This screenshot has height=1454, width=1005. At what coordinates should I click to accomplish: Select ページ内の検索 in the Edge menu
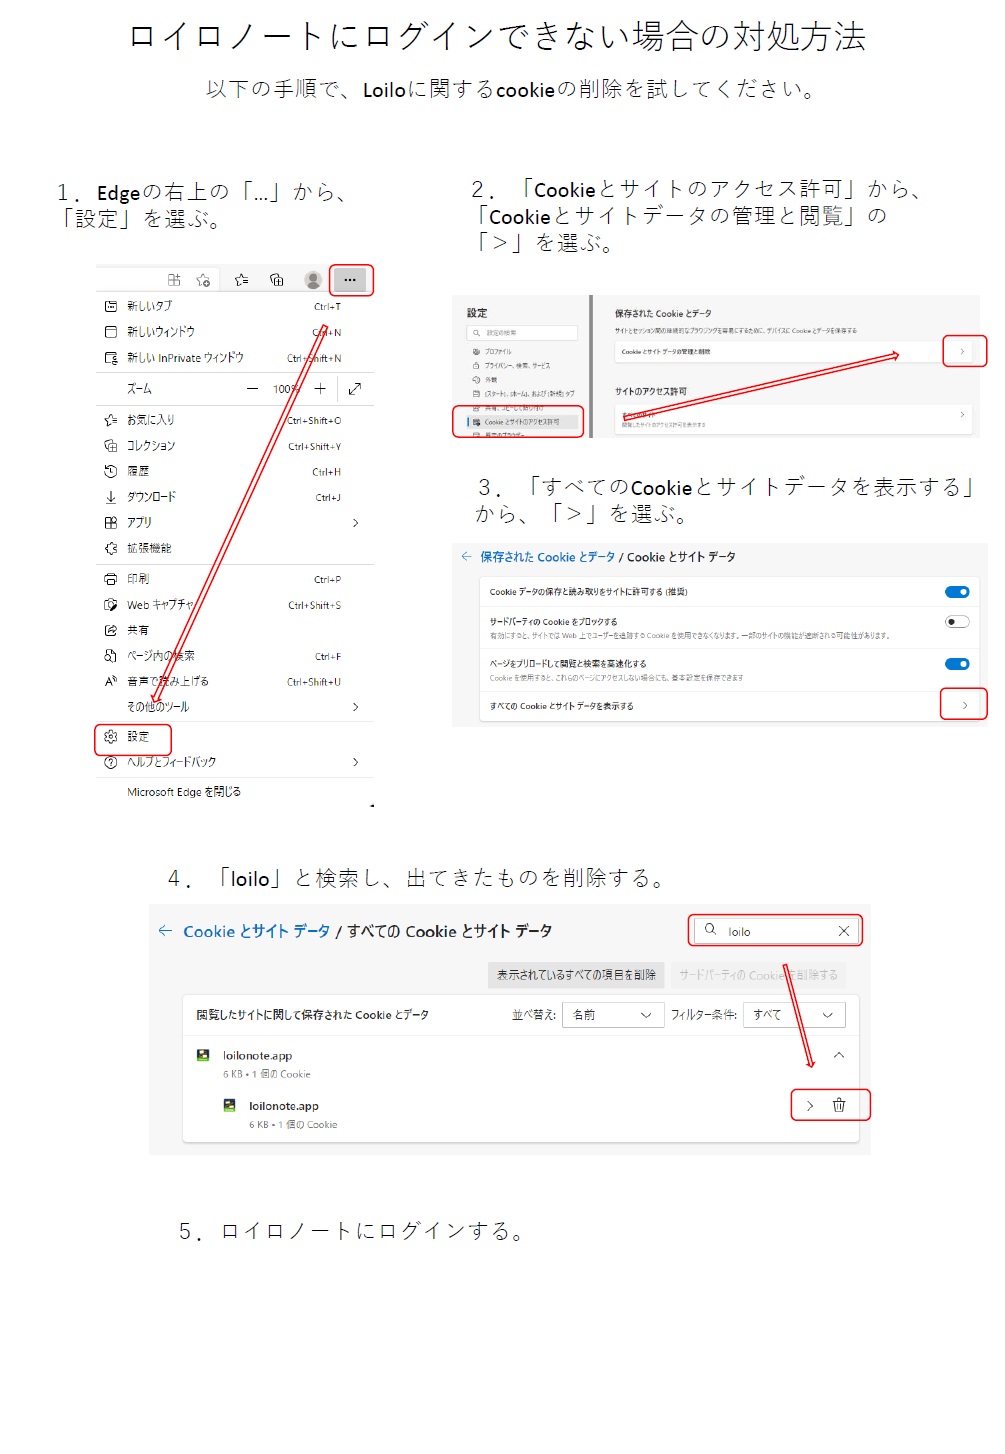pos(235,656)
